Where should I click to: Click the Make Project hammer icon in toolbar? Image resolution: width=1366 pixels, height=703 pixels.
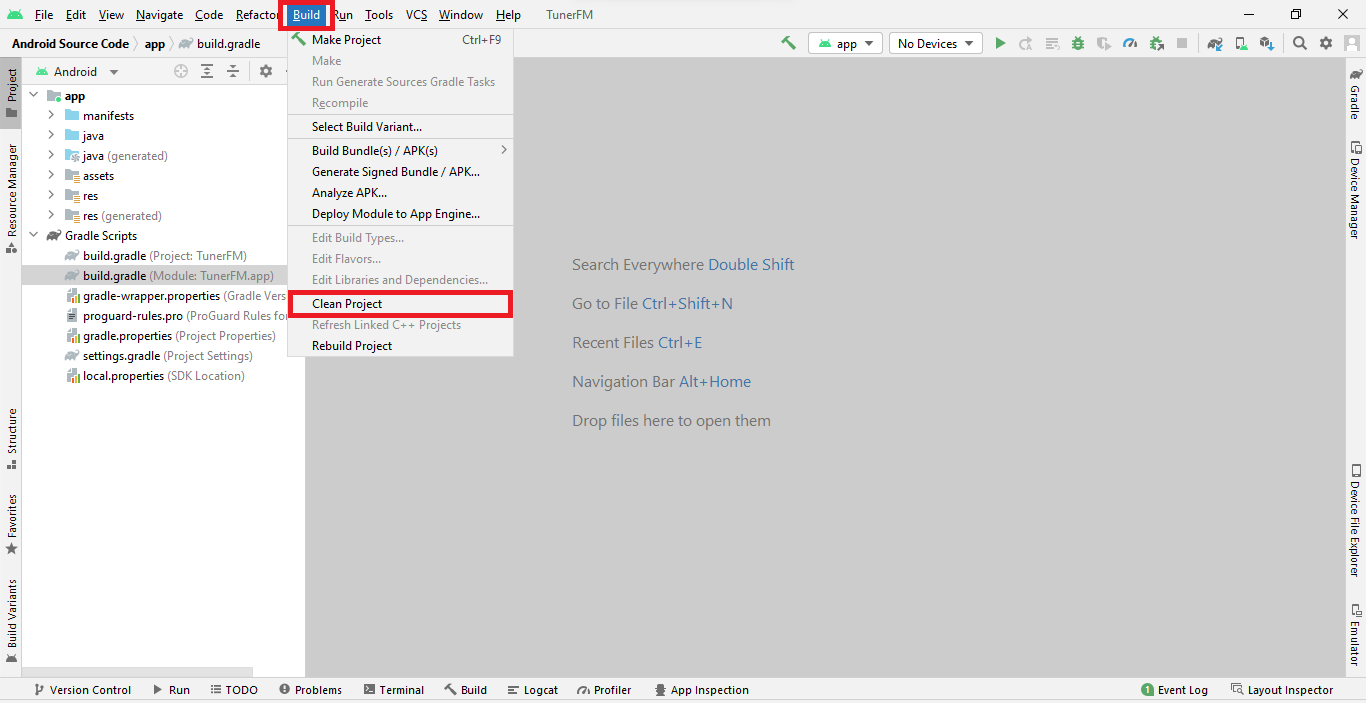(x=788, y=43)
